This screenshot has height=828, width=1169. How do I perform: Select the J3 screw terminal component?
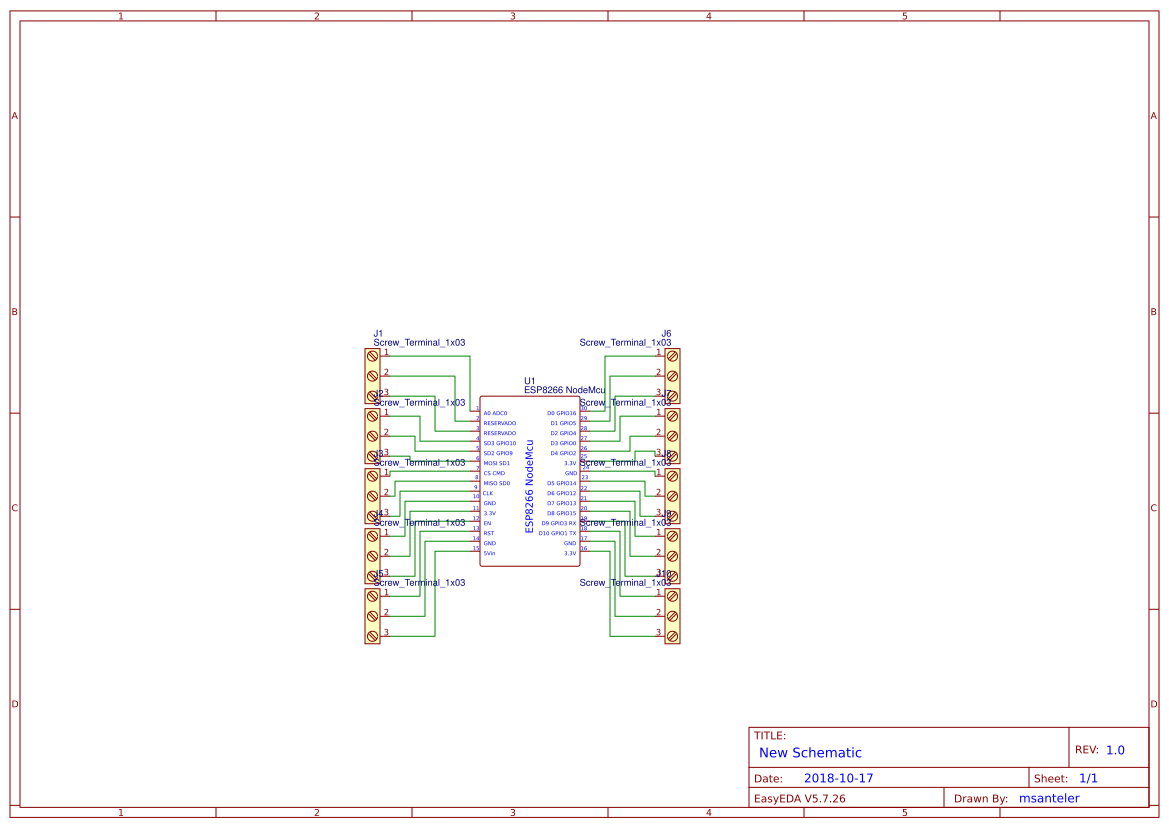[372, 496]
